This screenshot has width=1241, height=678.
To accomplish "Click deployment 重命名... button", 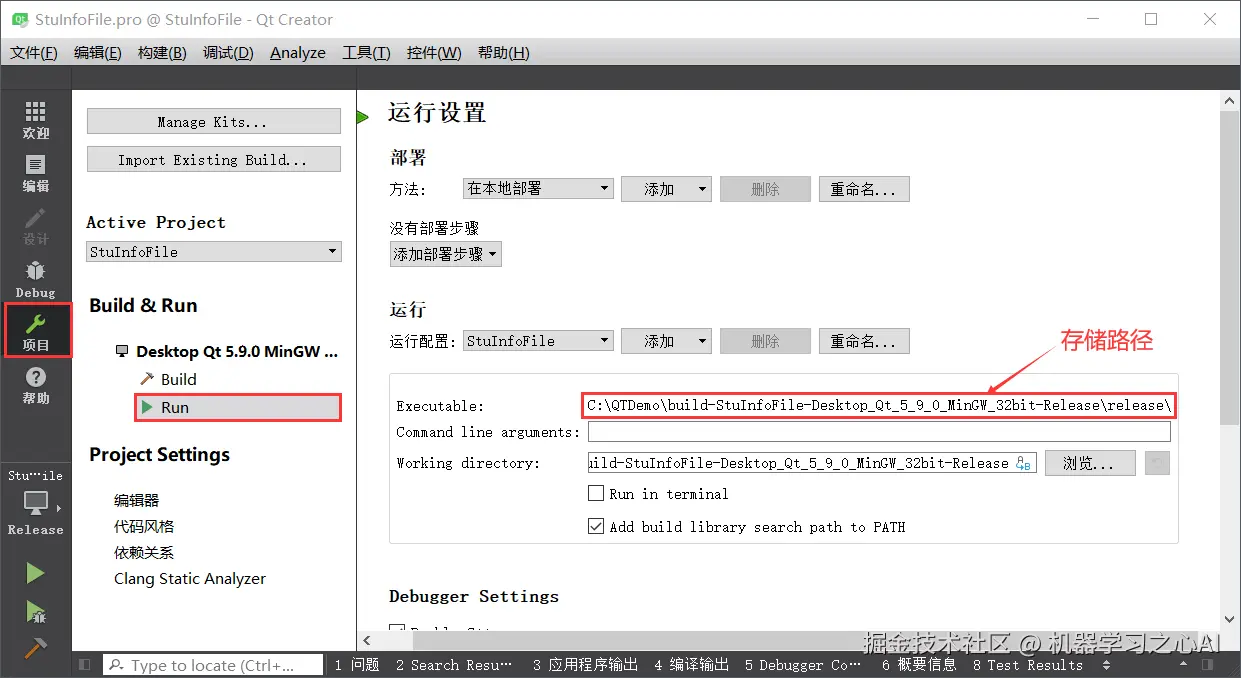I will pyautogui.click(x=864, y=188).
